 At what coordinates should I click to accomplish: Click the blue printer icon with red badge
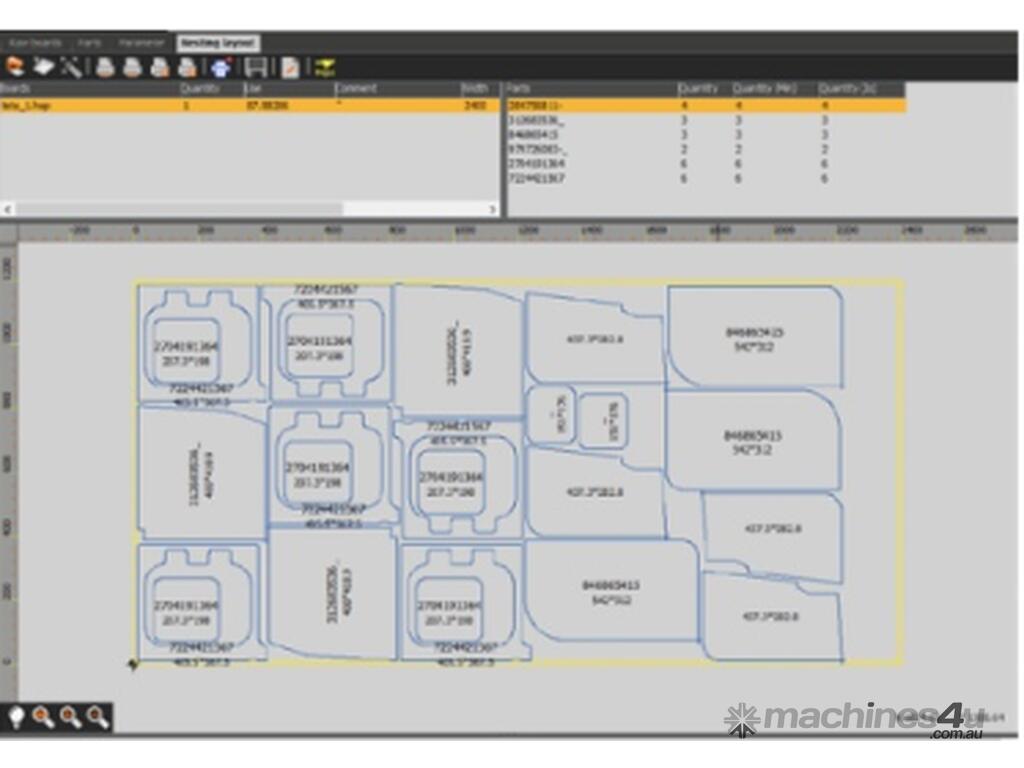[x=221, y=67]
